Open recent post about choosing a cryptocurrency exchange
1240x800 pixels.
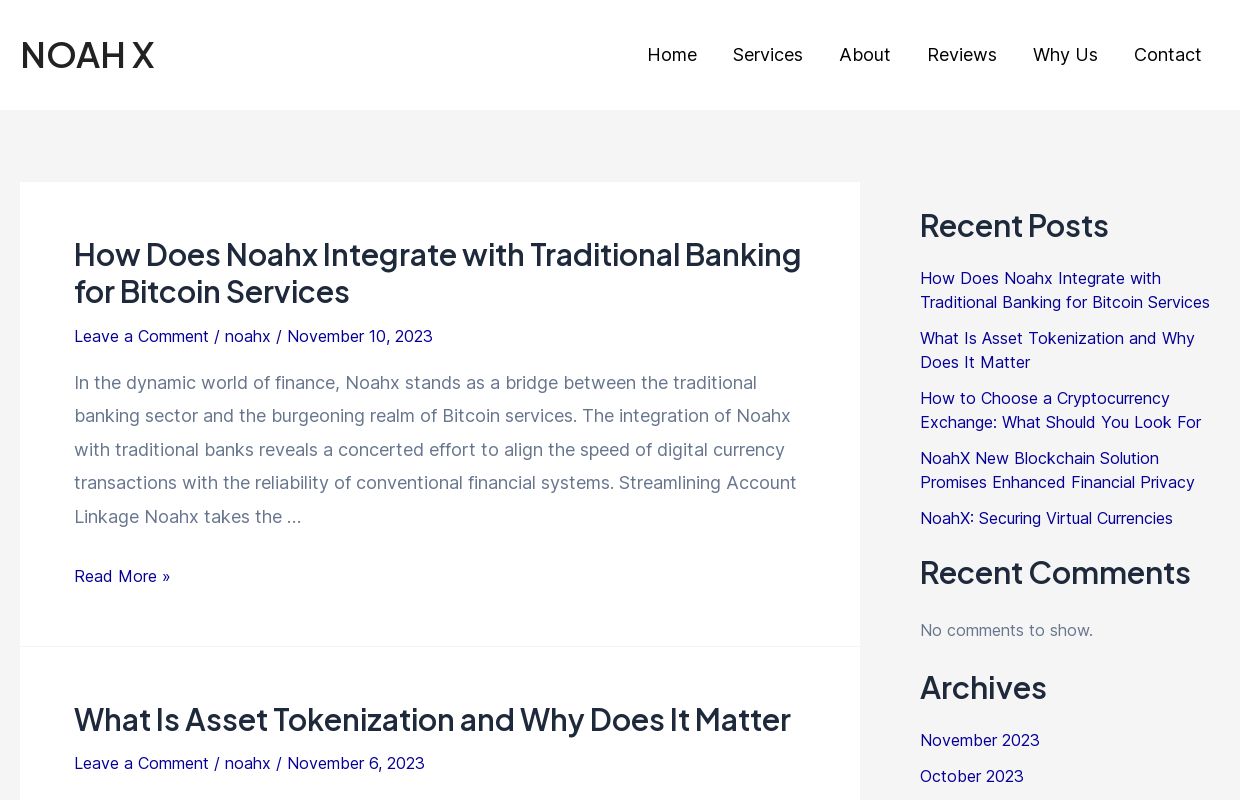pyautogui.click(x=1060, y=410)
